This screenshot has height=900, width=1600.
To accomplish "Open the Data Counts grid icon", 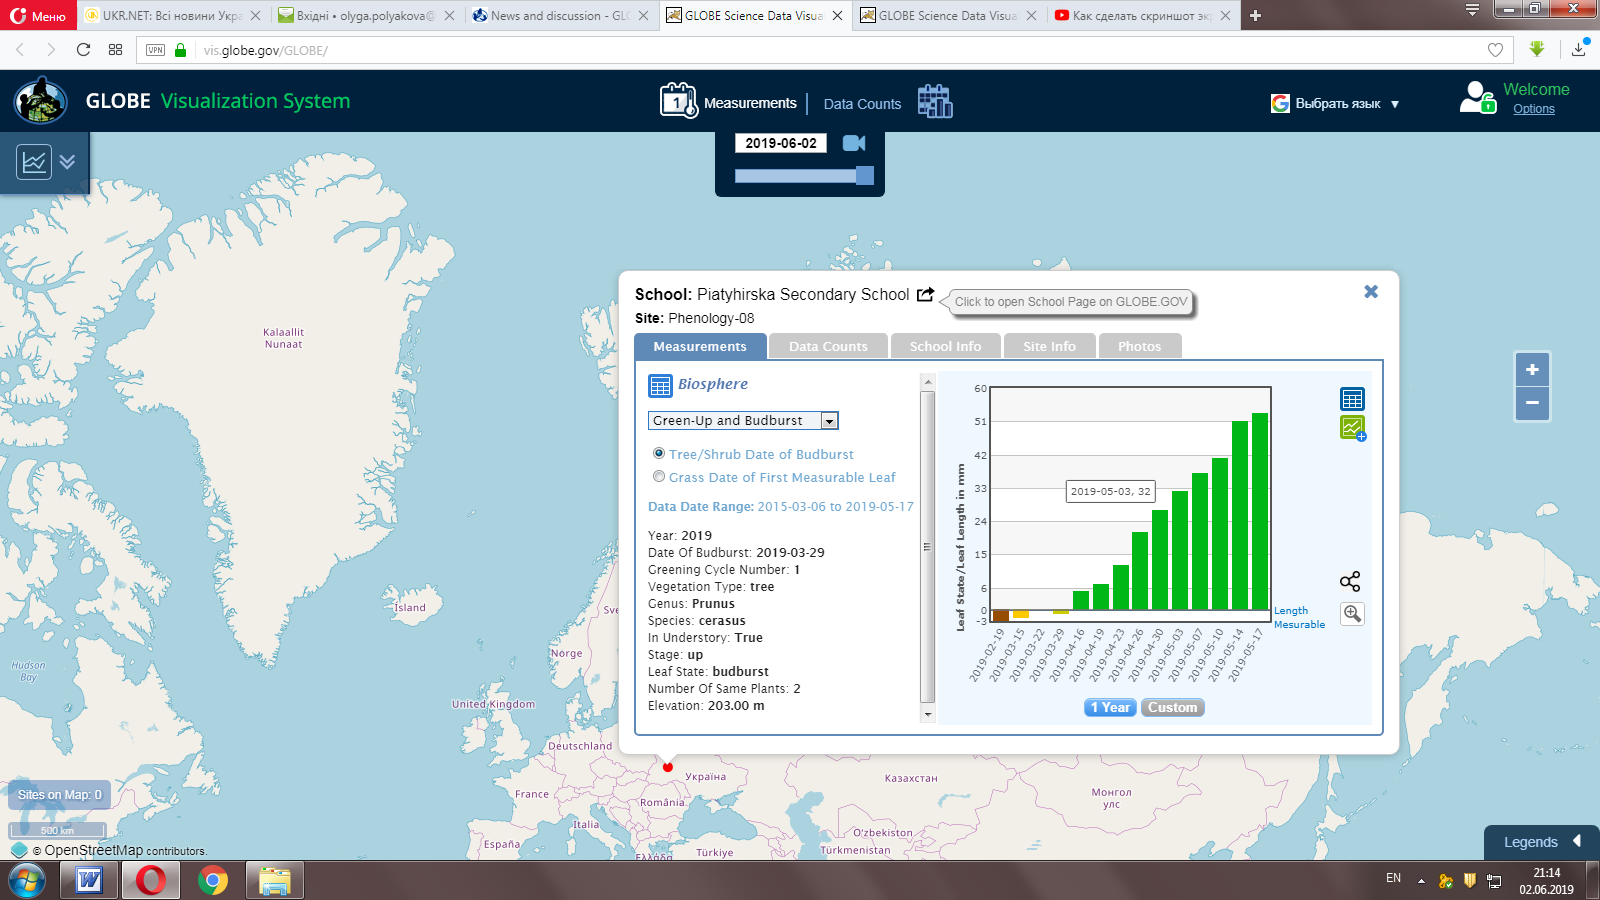I will point(935,101).
